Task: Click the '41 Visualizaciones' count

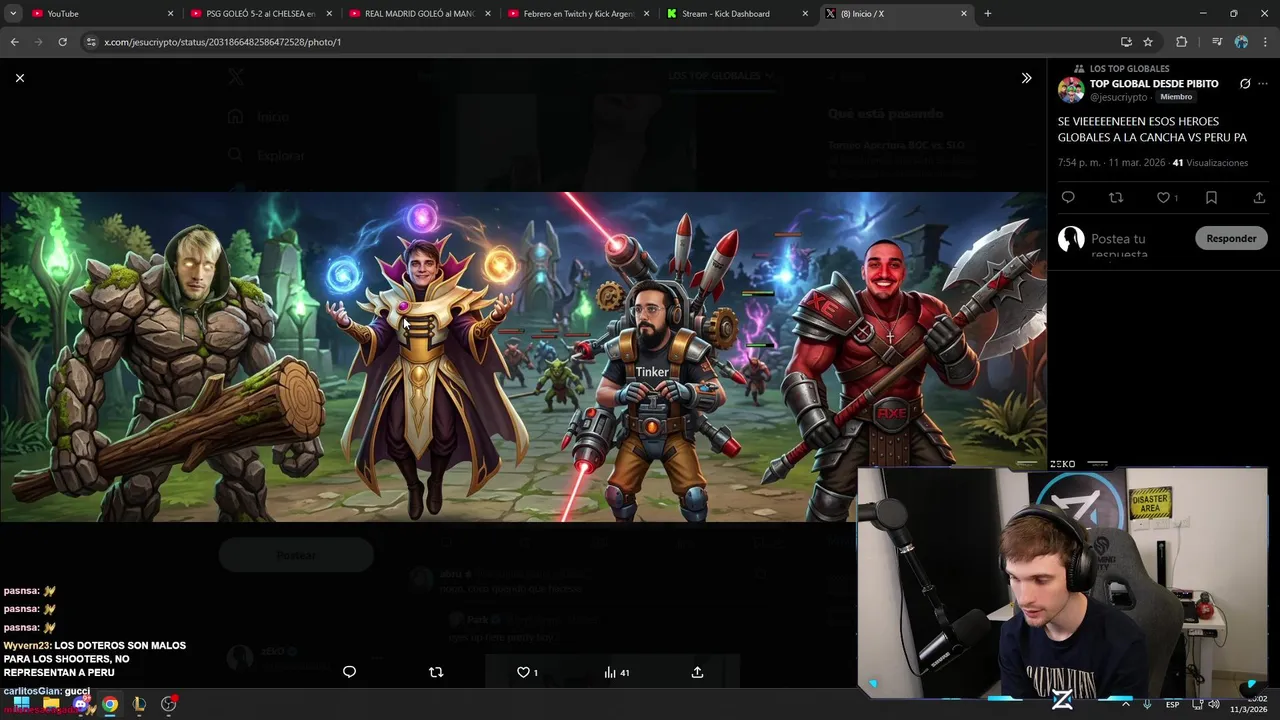Action: pos(1210,163)
